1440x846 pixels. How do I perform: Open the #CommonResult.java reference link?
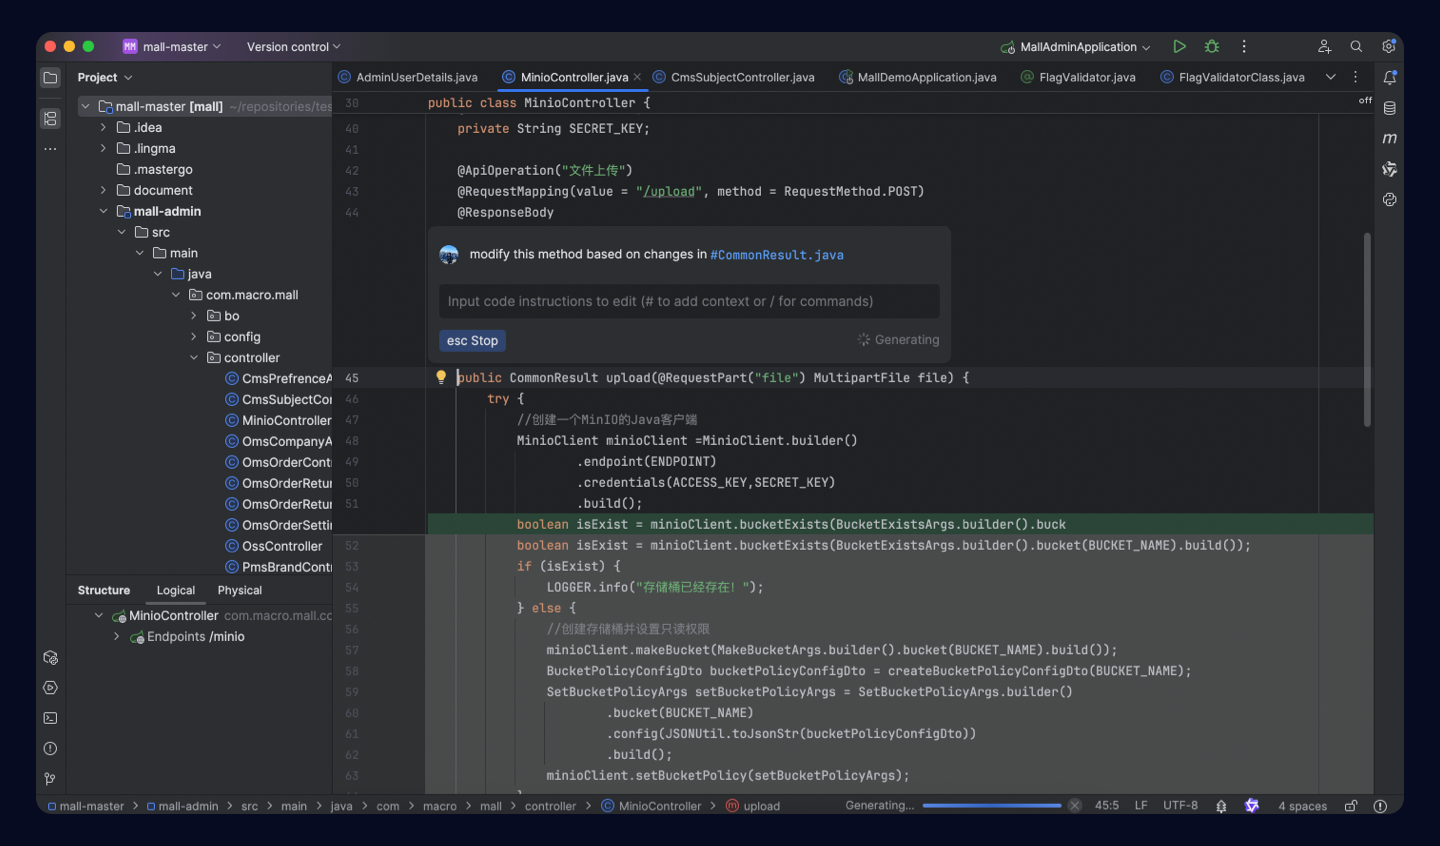tap(777, 255)
